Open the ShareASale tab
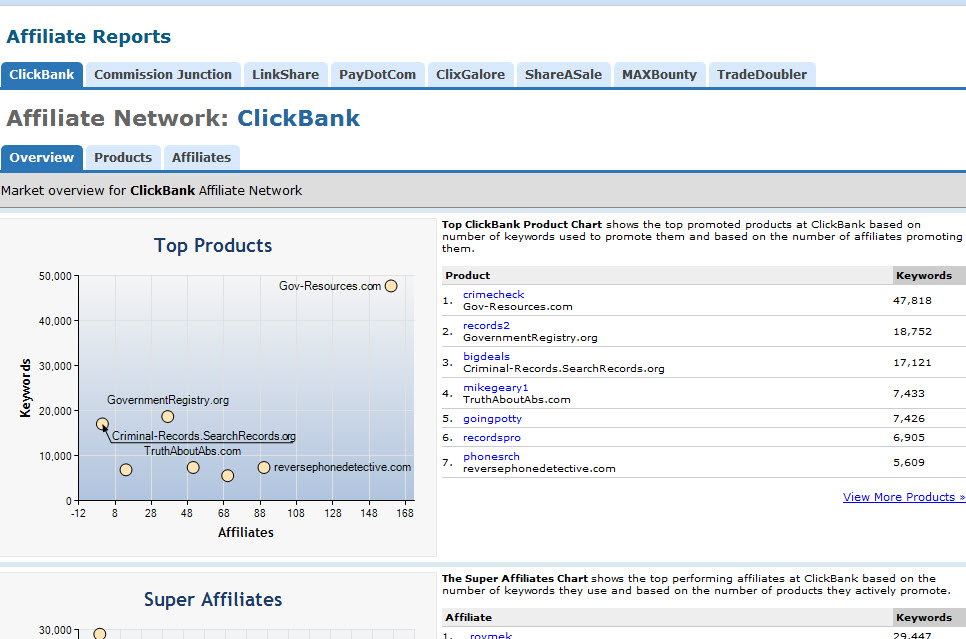Image resolution: width=966 pixels, height=639 pixels. [563, 75]
